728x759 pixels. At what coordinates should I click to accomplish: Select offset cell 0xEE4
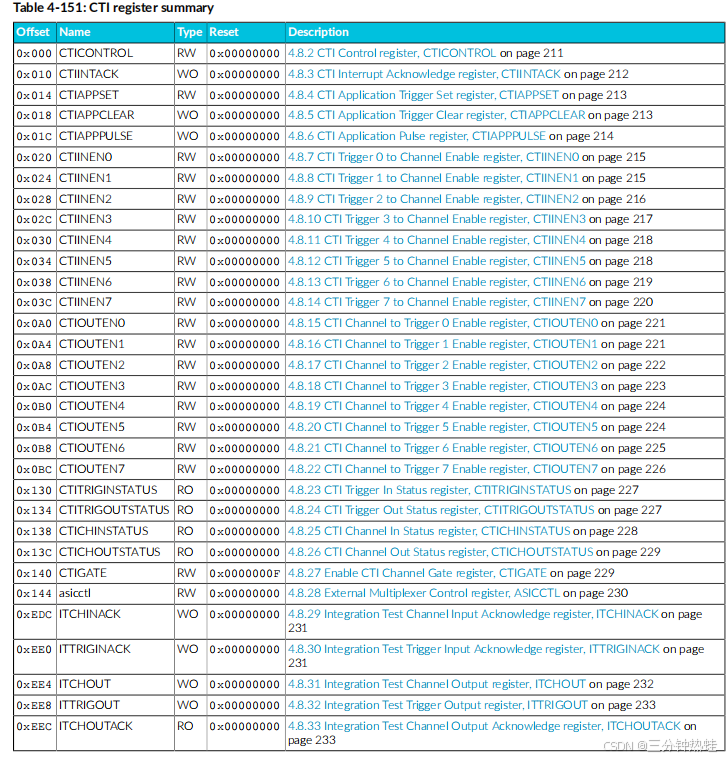point(34,685)
